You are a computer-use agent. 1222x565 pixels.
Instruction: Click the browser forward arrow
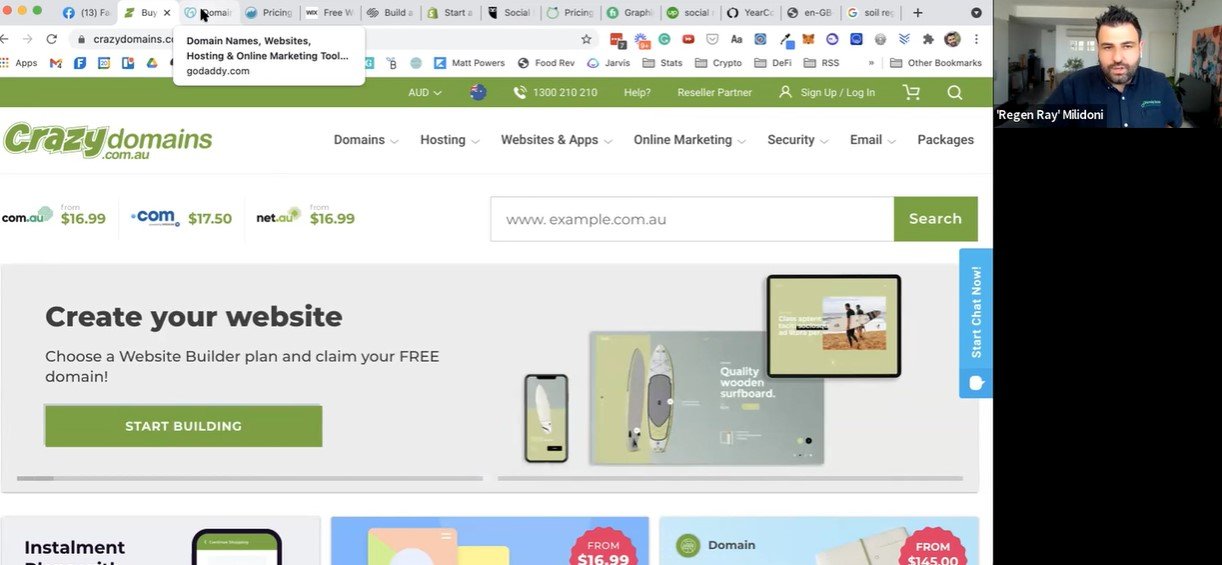pos(27,39)
